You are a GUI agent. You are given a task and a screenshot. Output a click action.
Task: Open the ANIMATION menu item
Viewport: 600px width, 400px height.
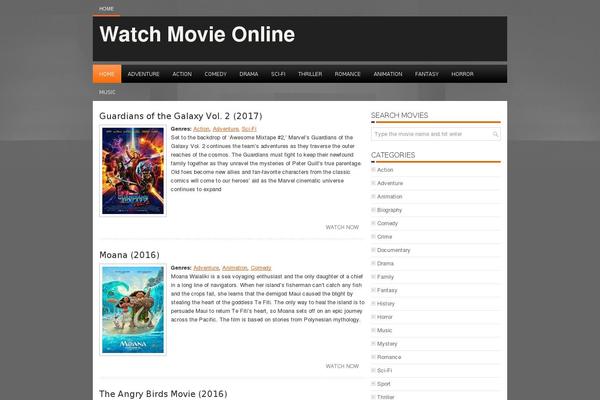[x=388, y=74]
